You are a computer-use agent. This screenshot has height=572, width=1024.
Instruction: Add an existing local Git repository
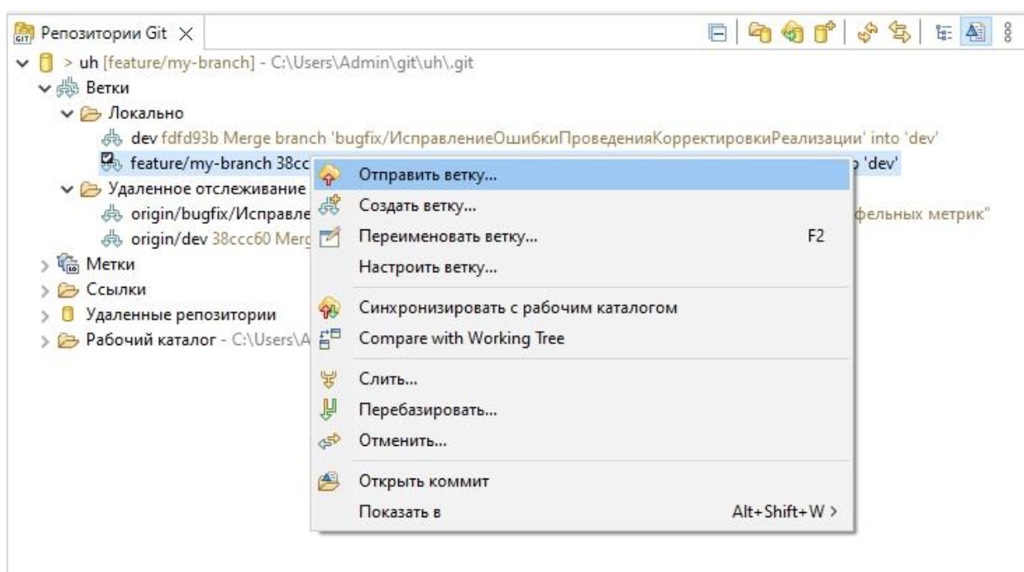760,33
